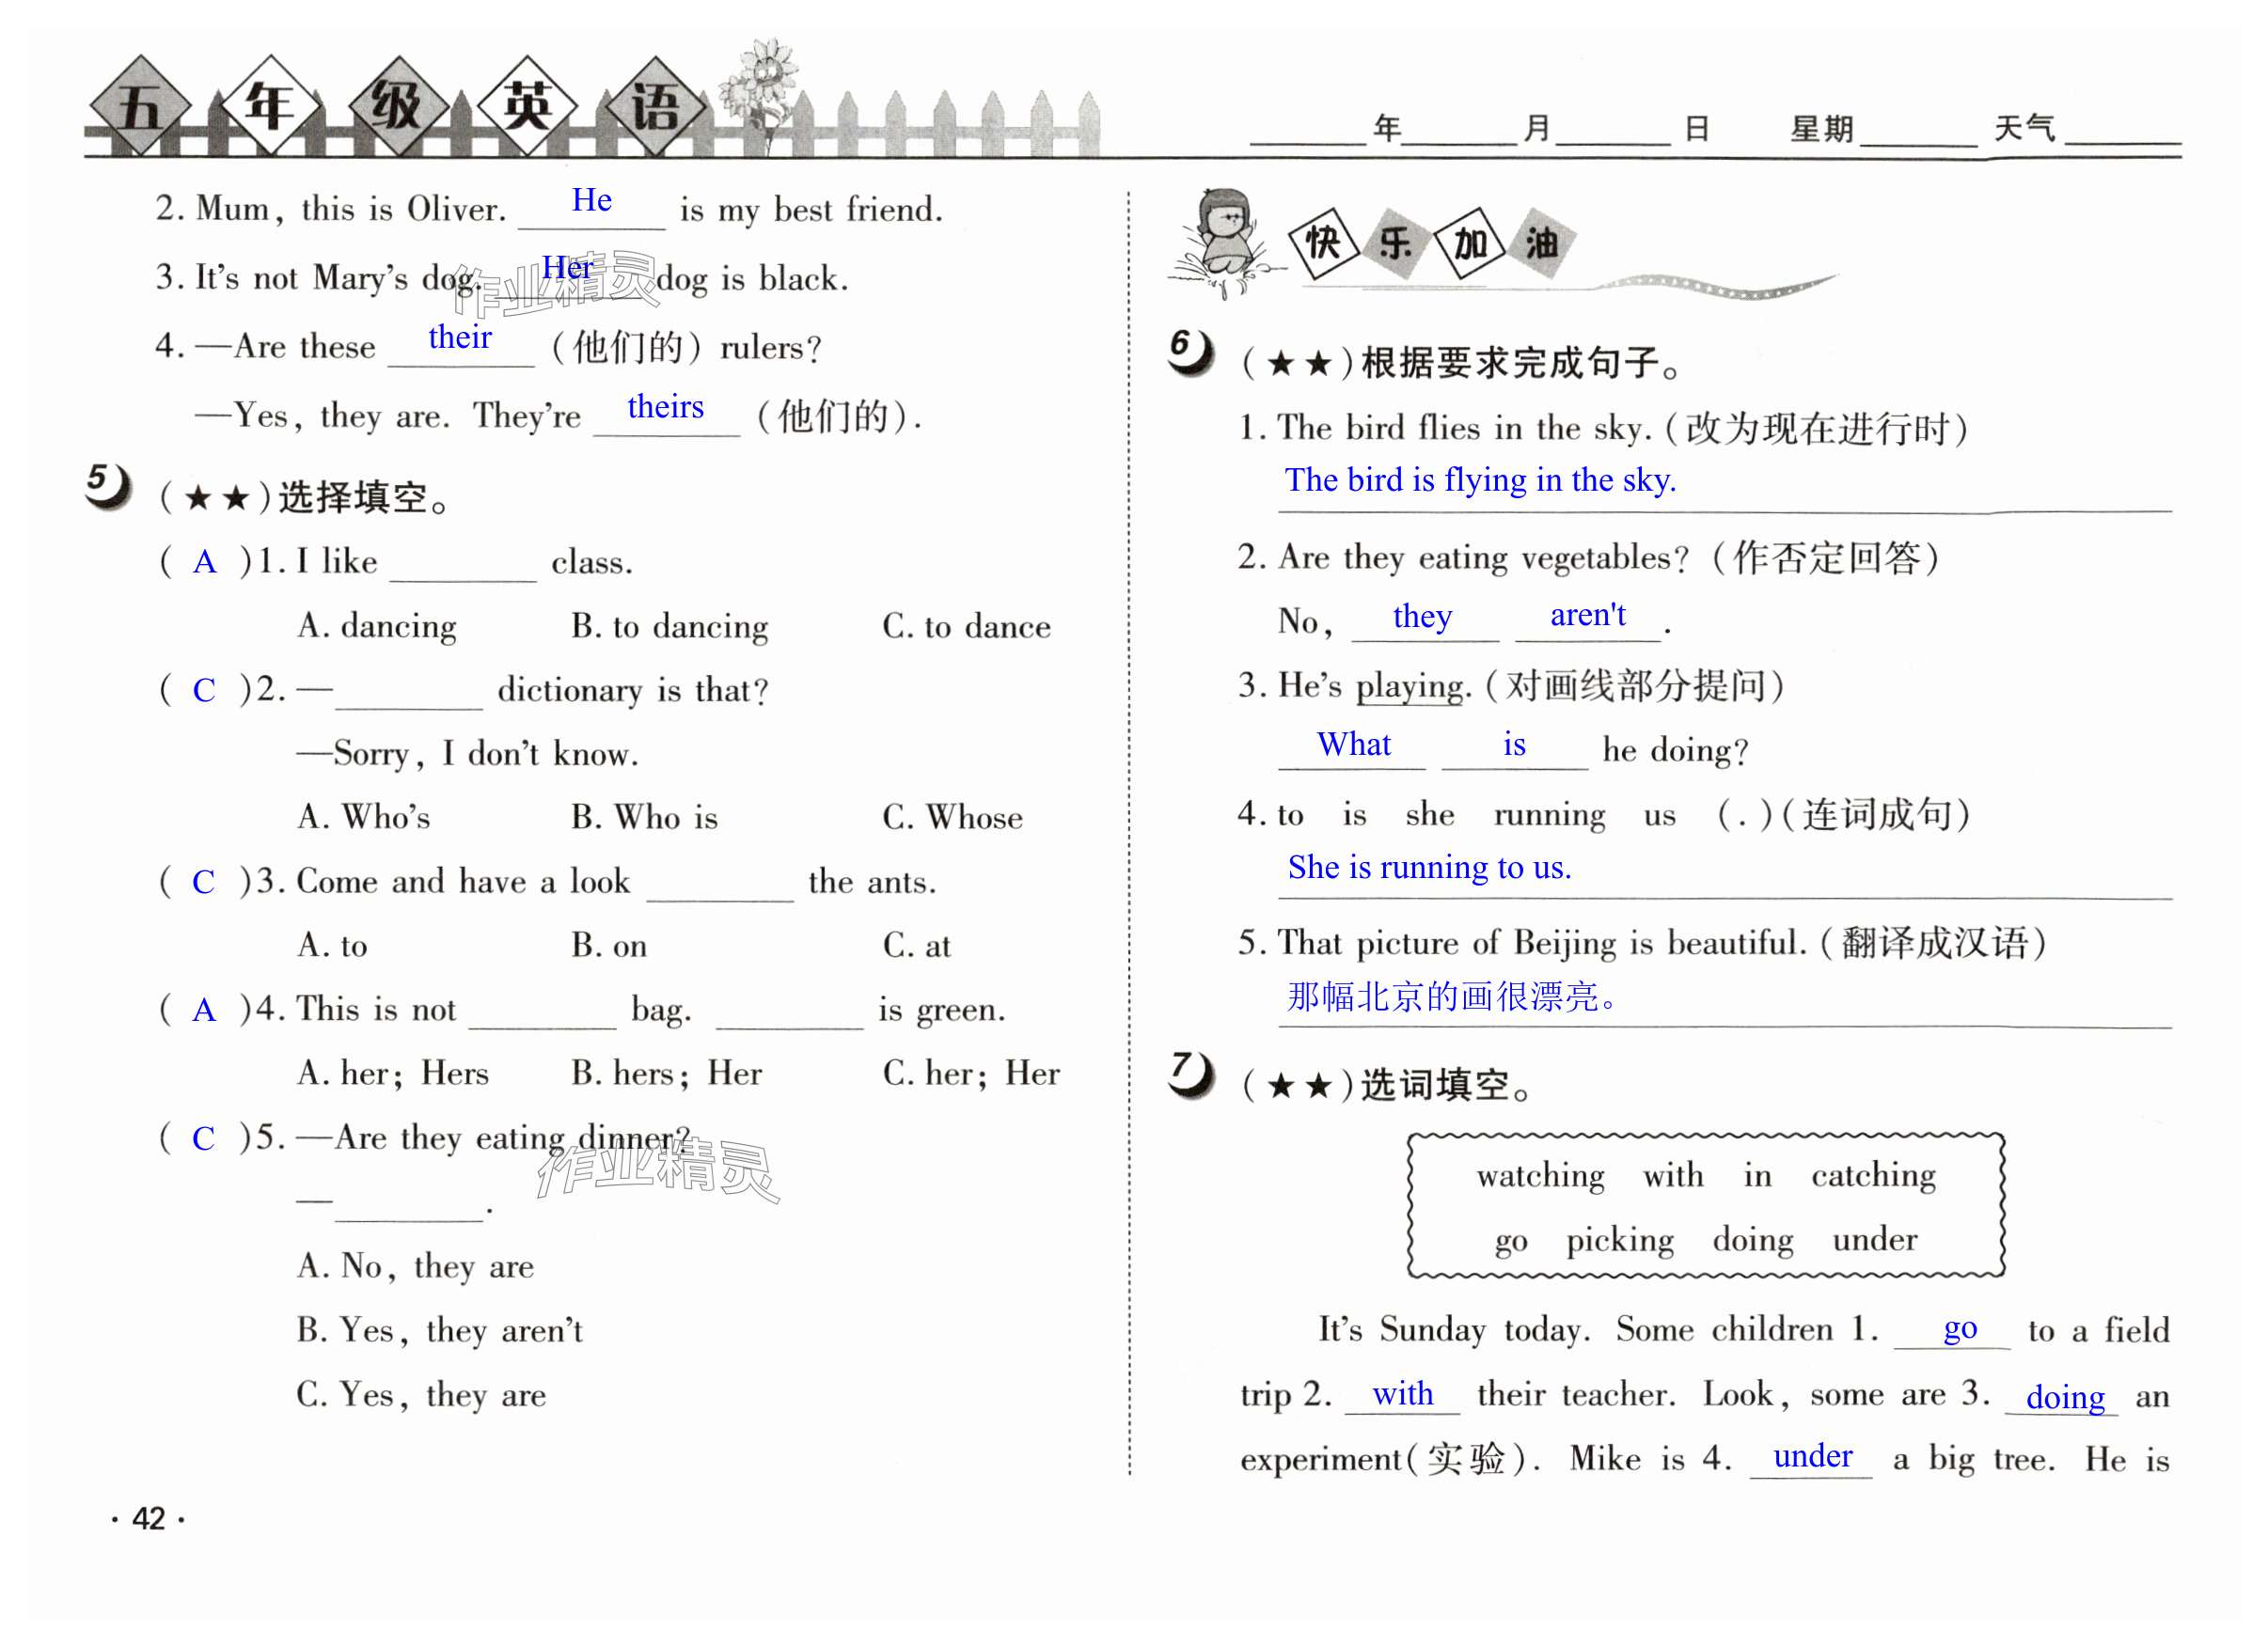Click the answer 'She is running to us.'
This screenshot has height=1647, width=2268.
tap(1429, 868)
